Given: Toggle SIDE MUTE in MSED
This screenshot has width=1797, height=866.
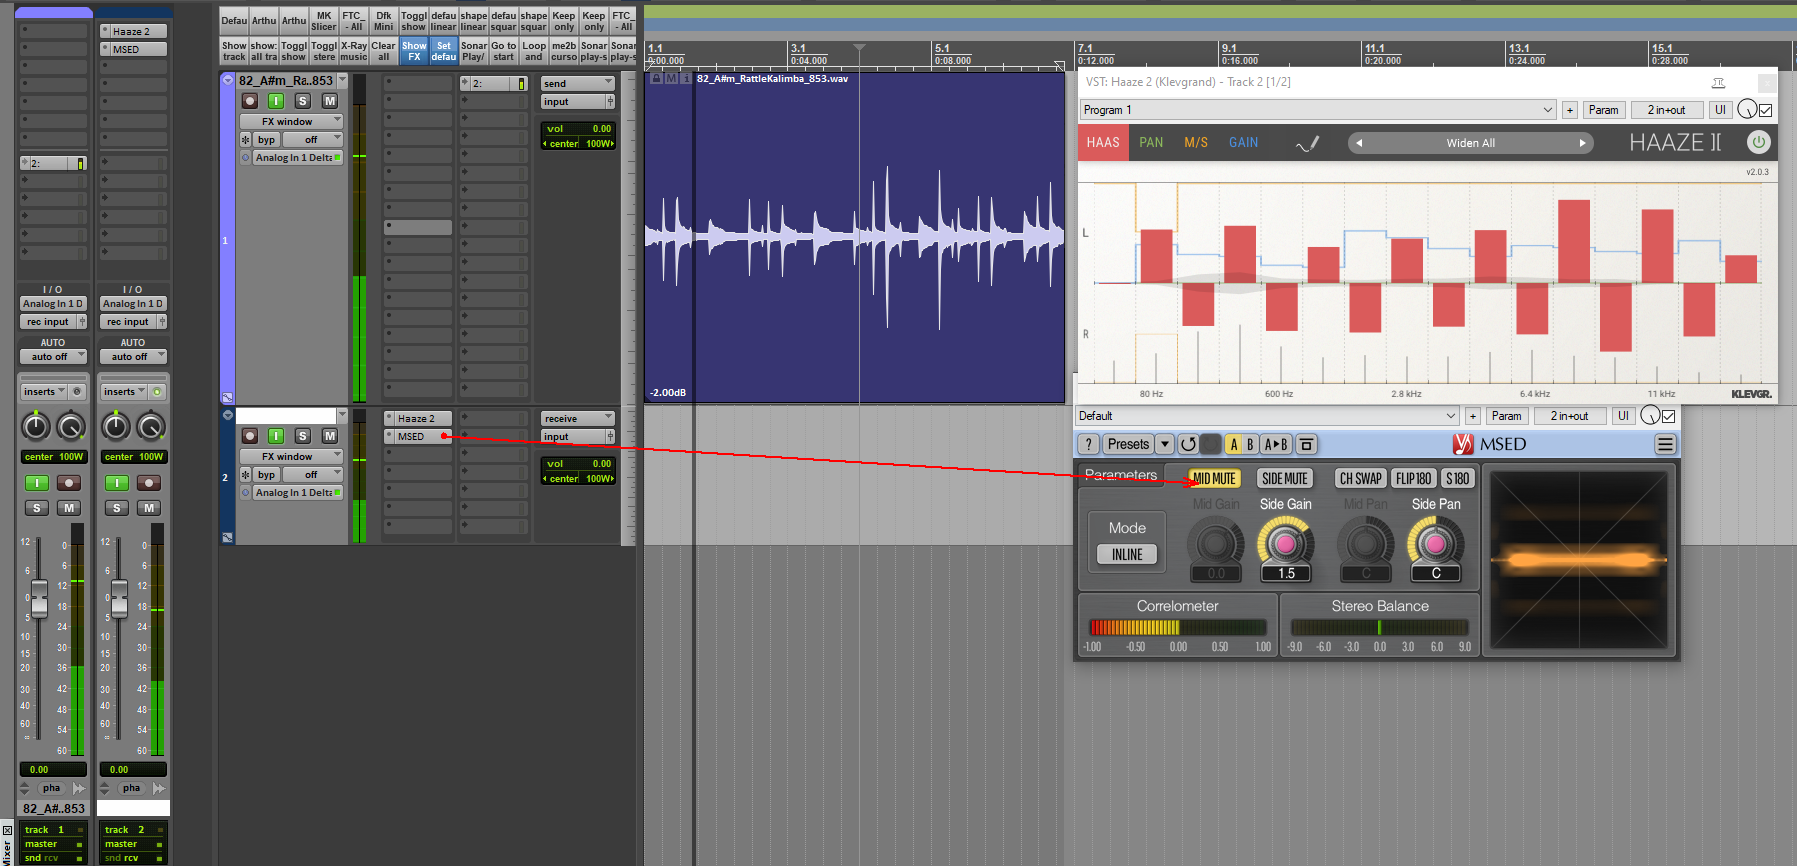Looking at the screenshot, I should (1285, 479).
